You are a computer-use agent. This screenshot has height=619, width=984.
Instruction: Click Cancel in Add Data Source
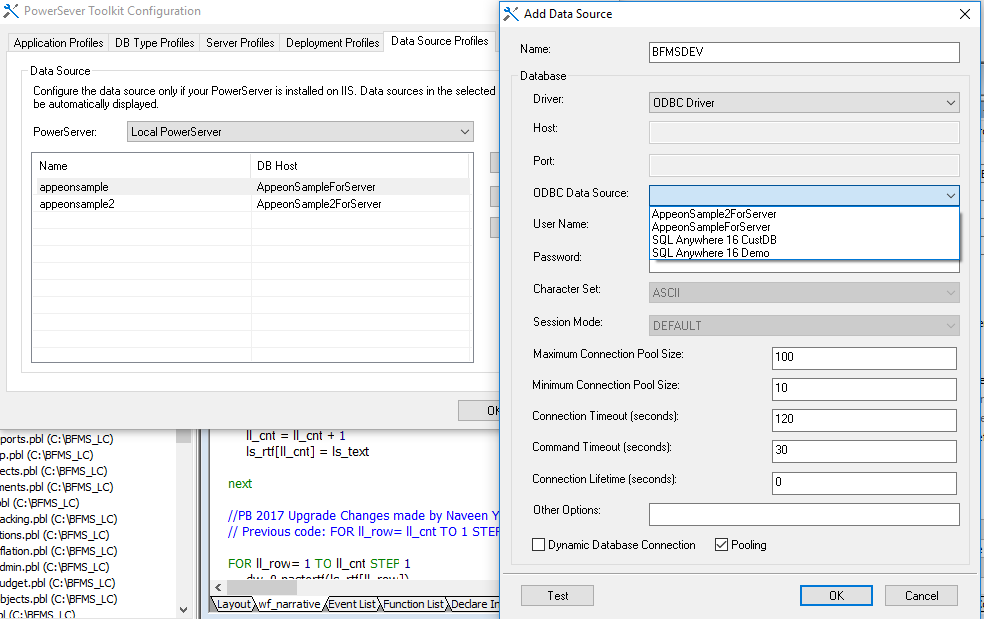(x=921, y=595)
